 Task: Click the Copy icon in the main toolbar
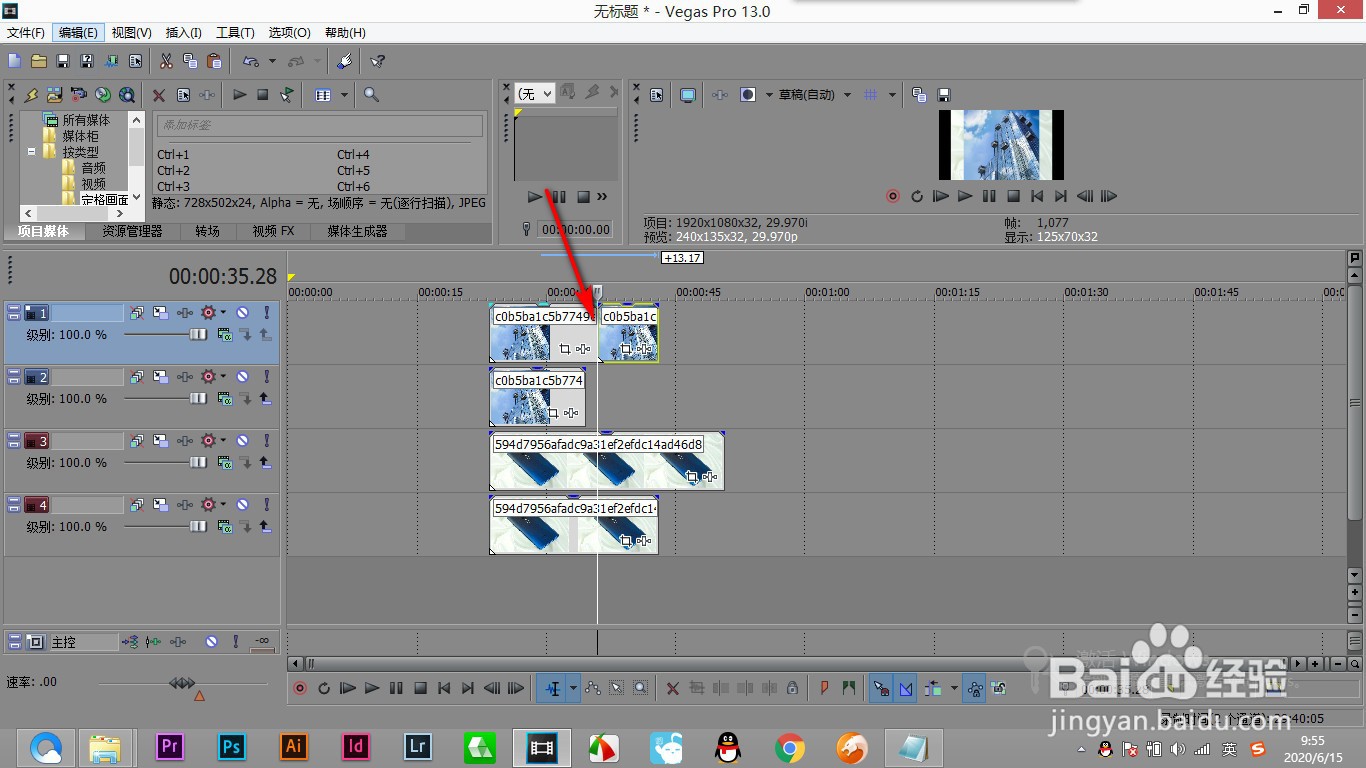[x=190, y=61]
